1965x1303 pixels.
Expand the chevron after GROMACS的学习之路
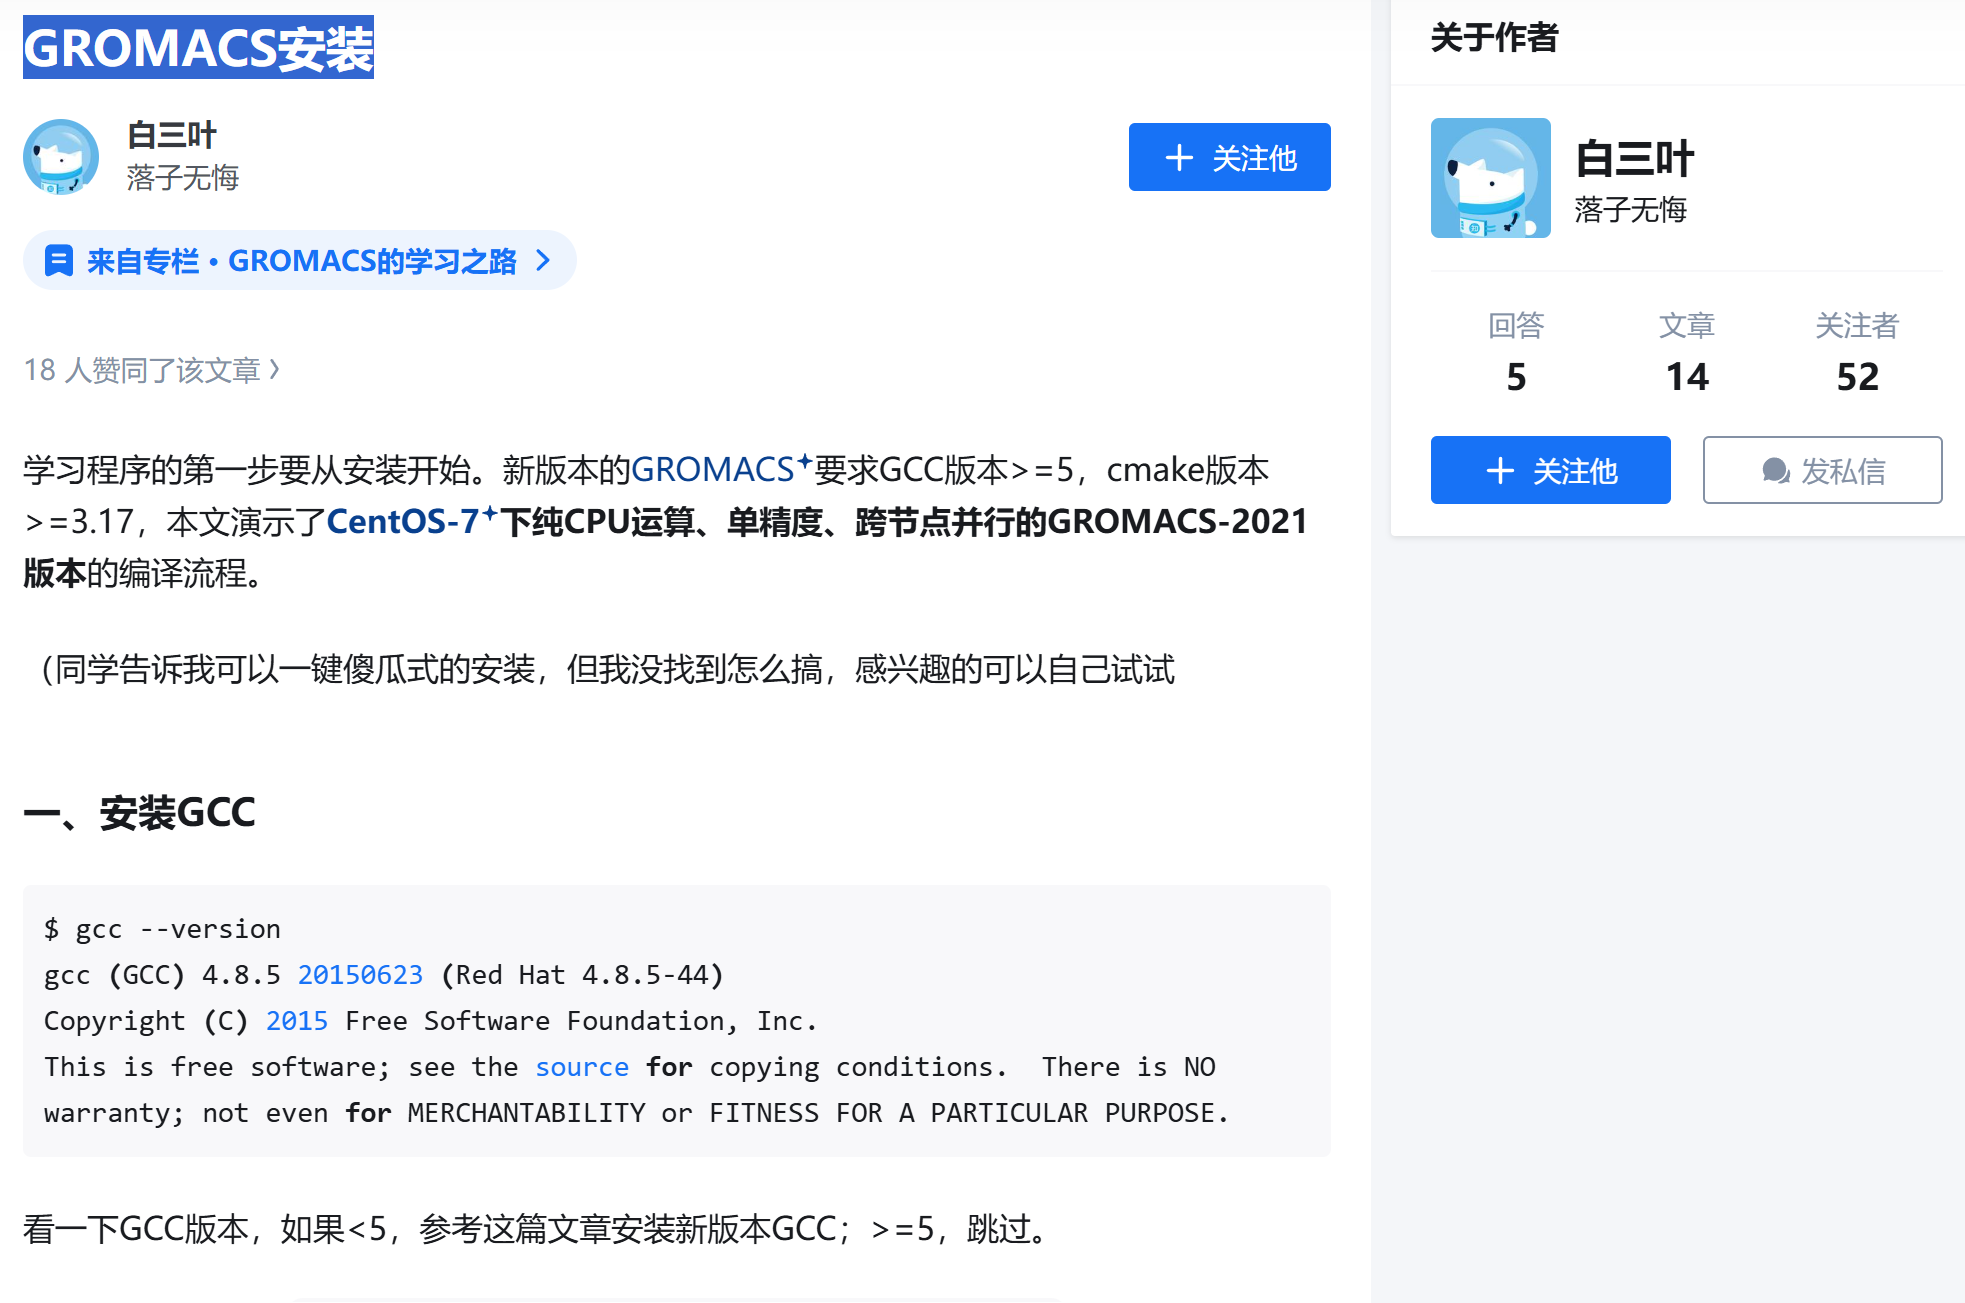(x=543, y=259)
